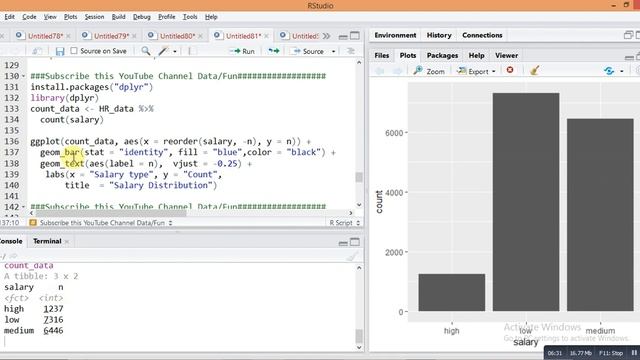Collapse code section at line 130

coord(23,76)
